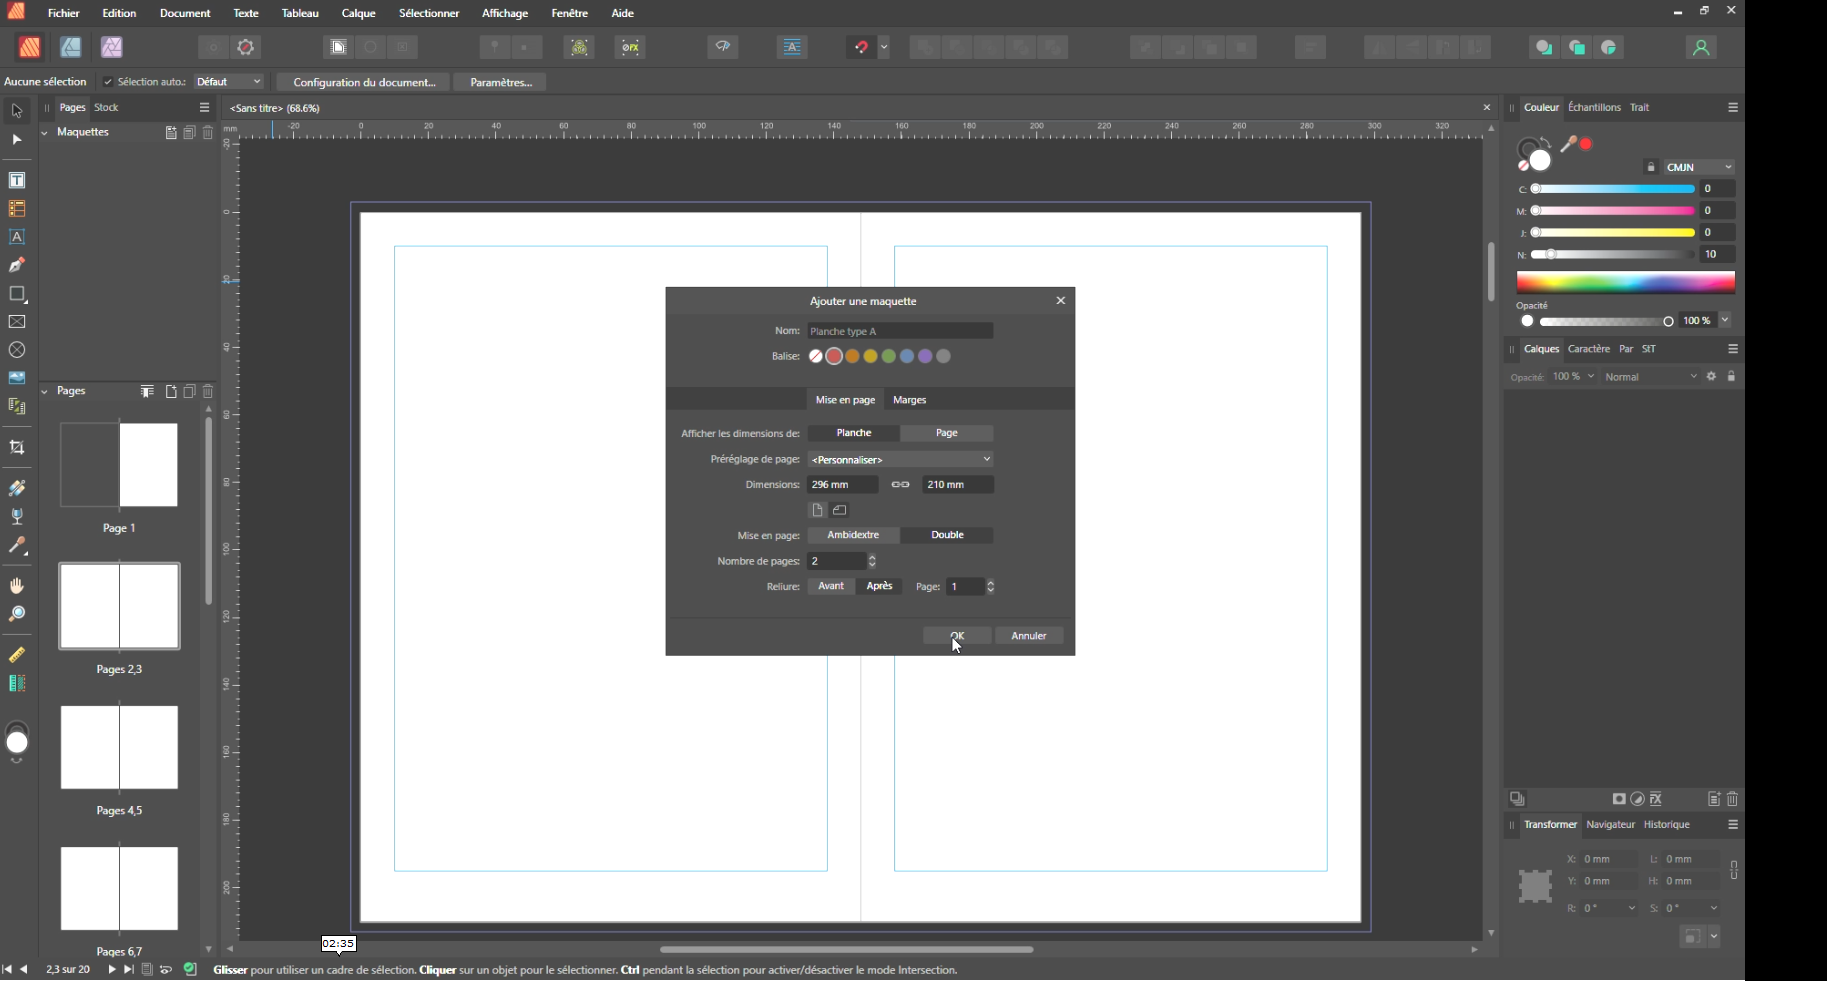1827x981 pixels.
Task: Click the Annuler button
Action: tap(1028, 636)
